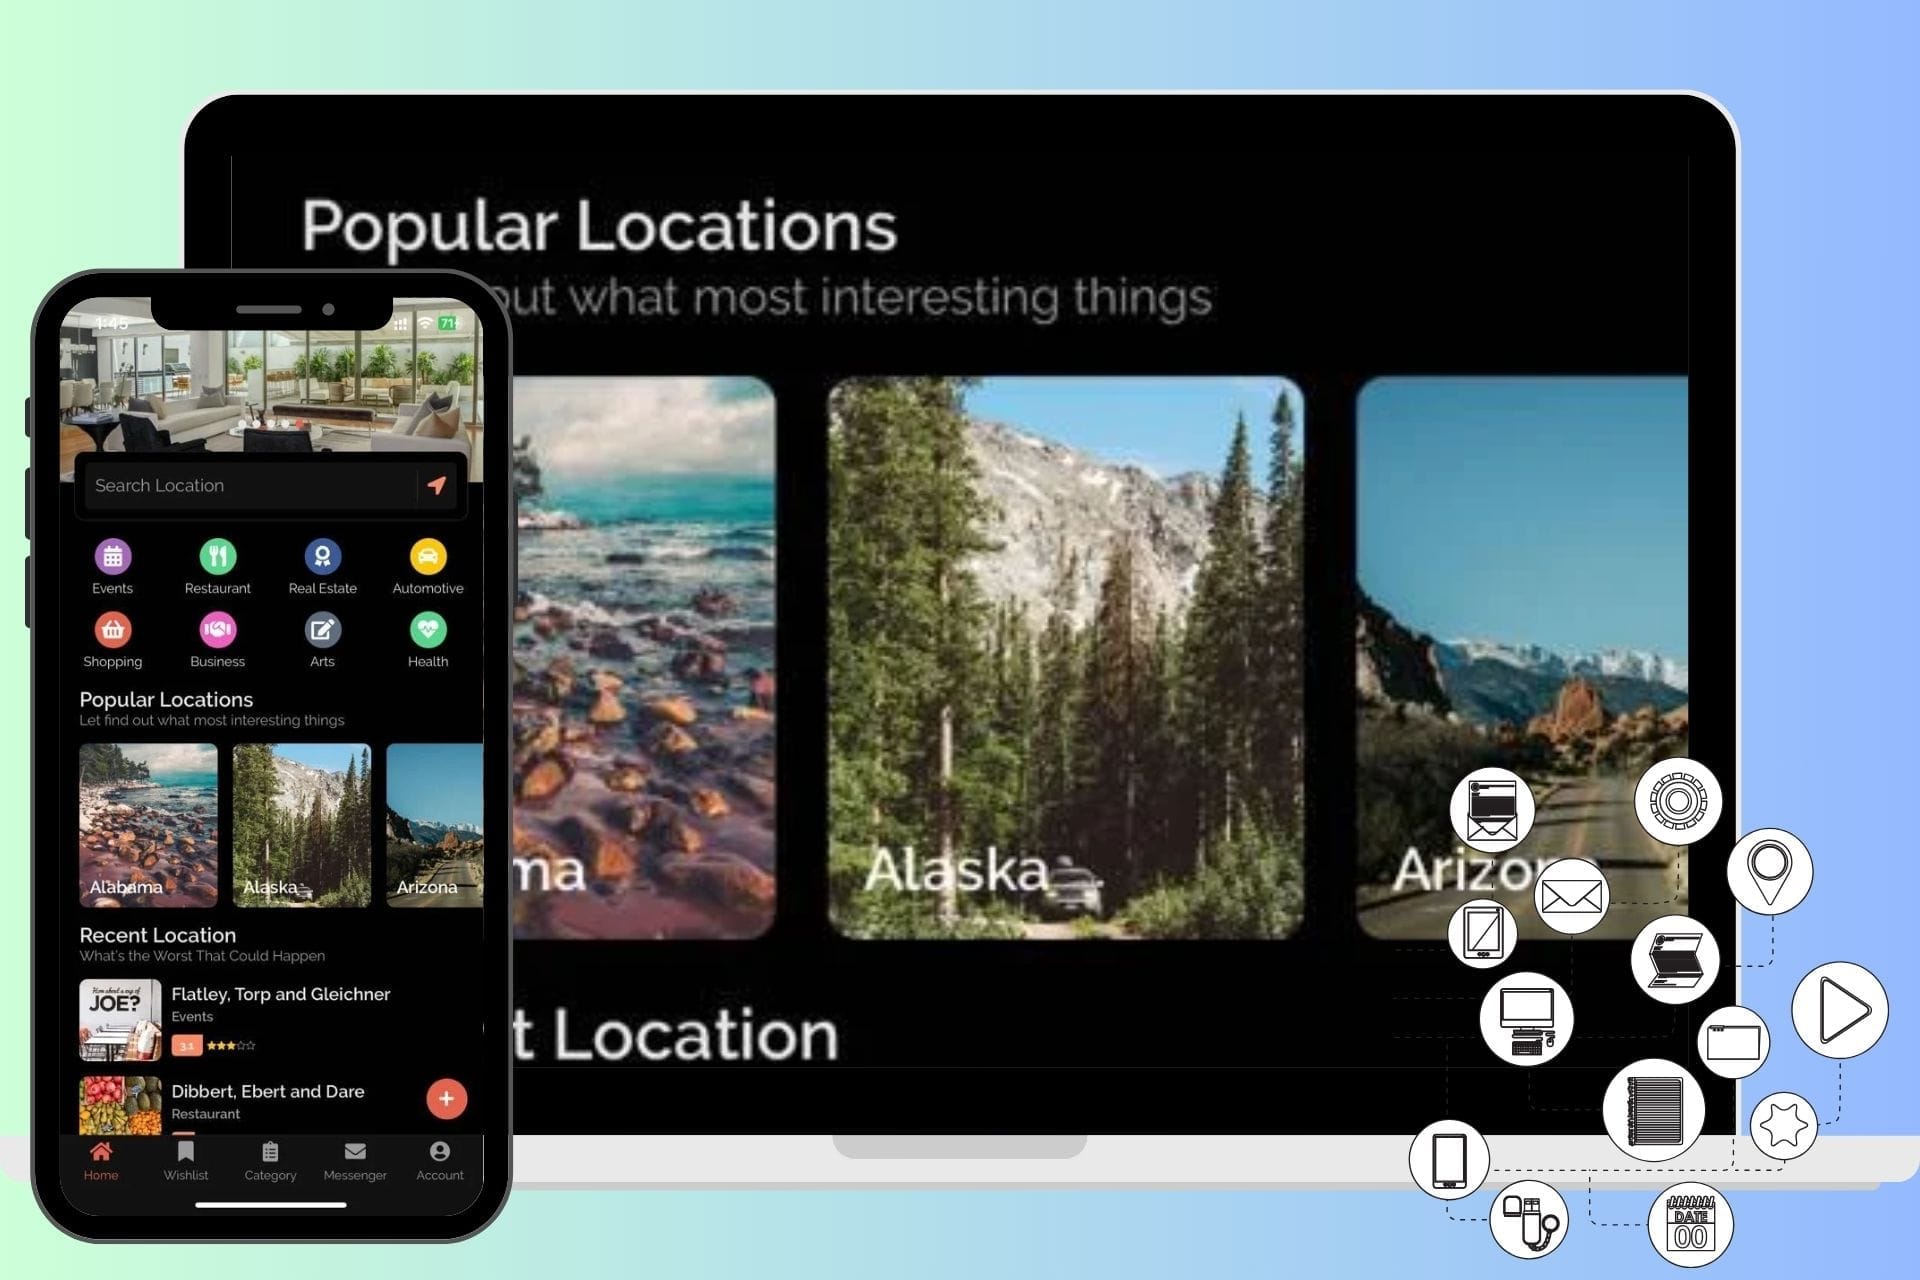Open Alabama thumbnail on the phone
Viewport: 1920px width, 1280px height.
coord(148,825)
